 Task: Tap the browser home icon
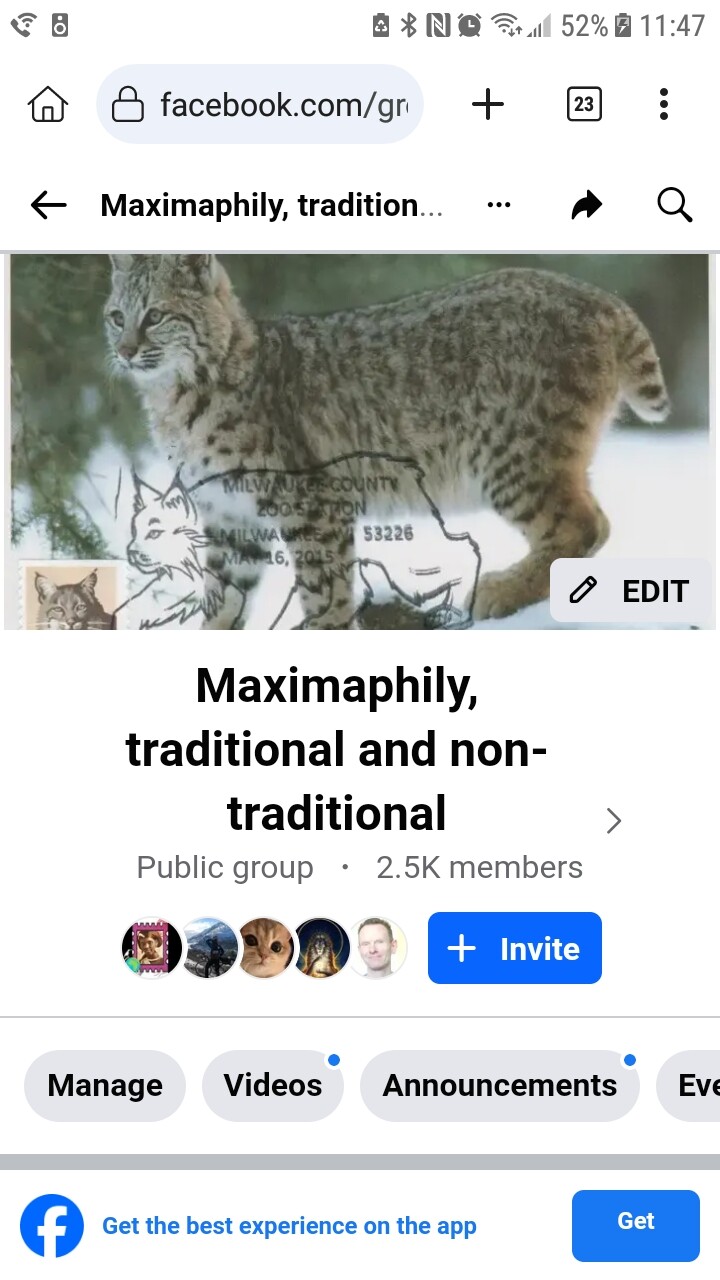[48, 104]
